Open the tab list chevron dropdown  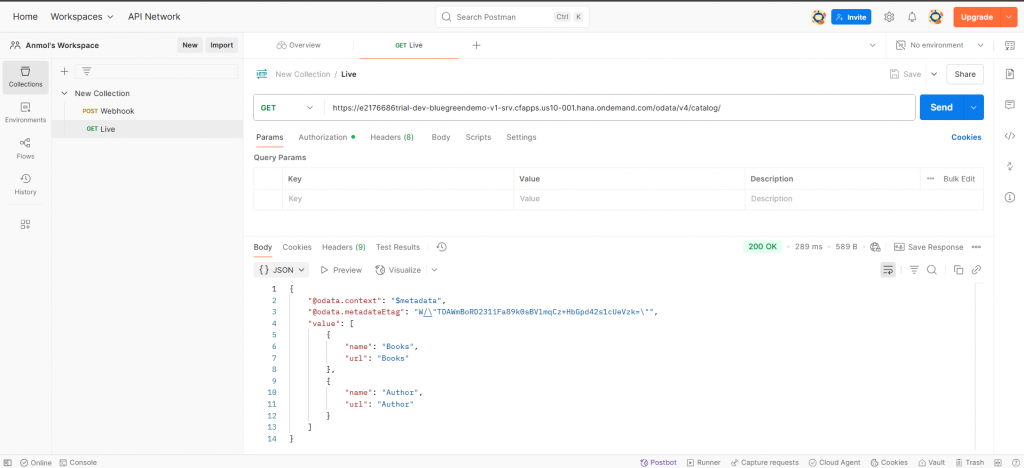coord(872,45)
